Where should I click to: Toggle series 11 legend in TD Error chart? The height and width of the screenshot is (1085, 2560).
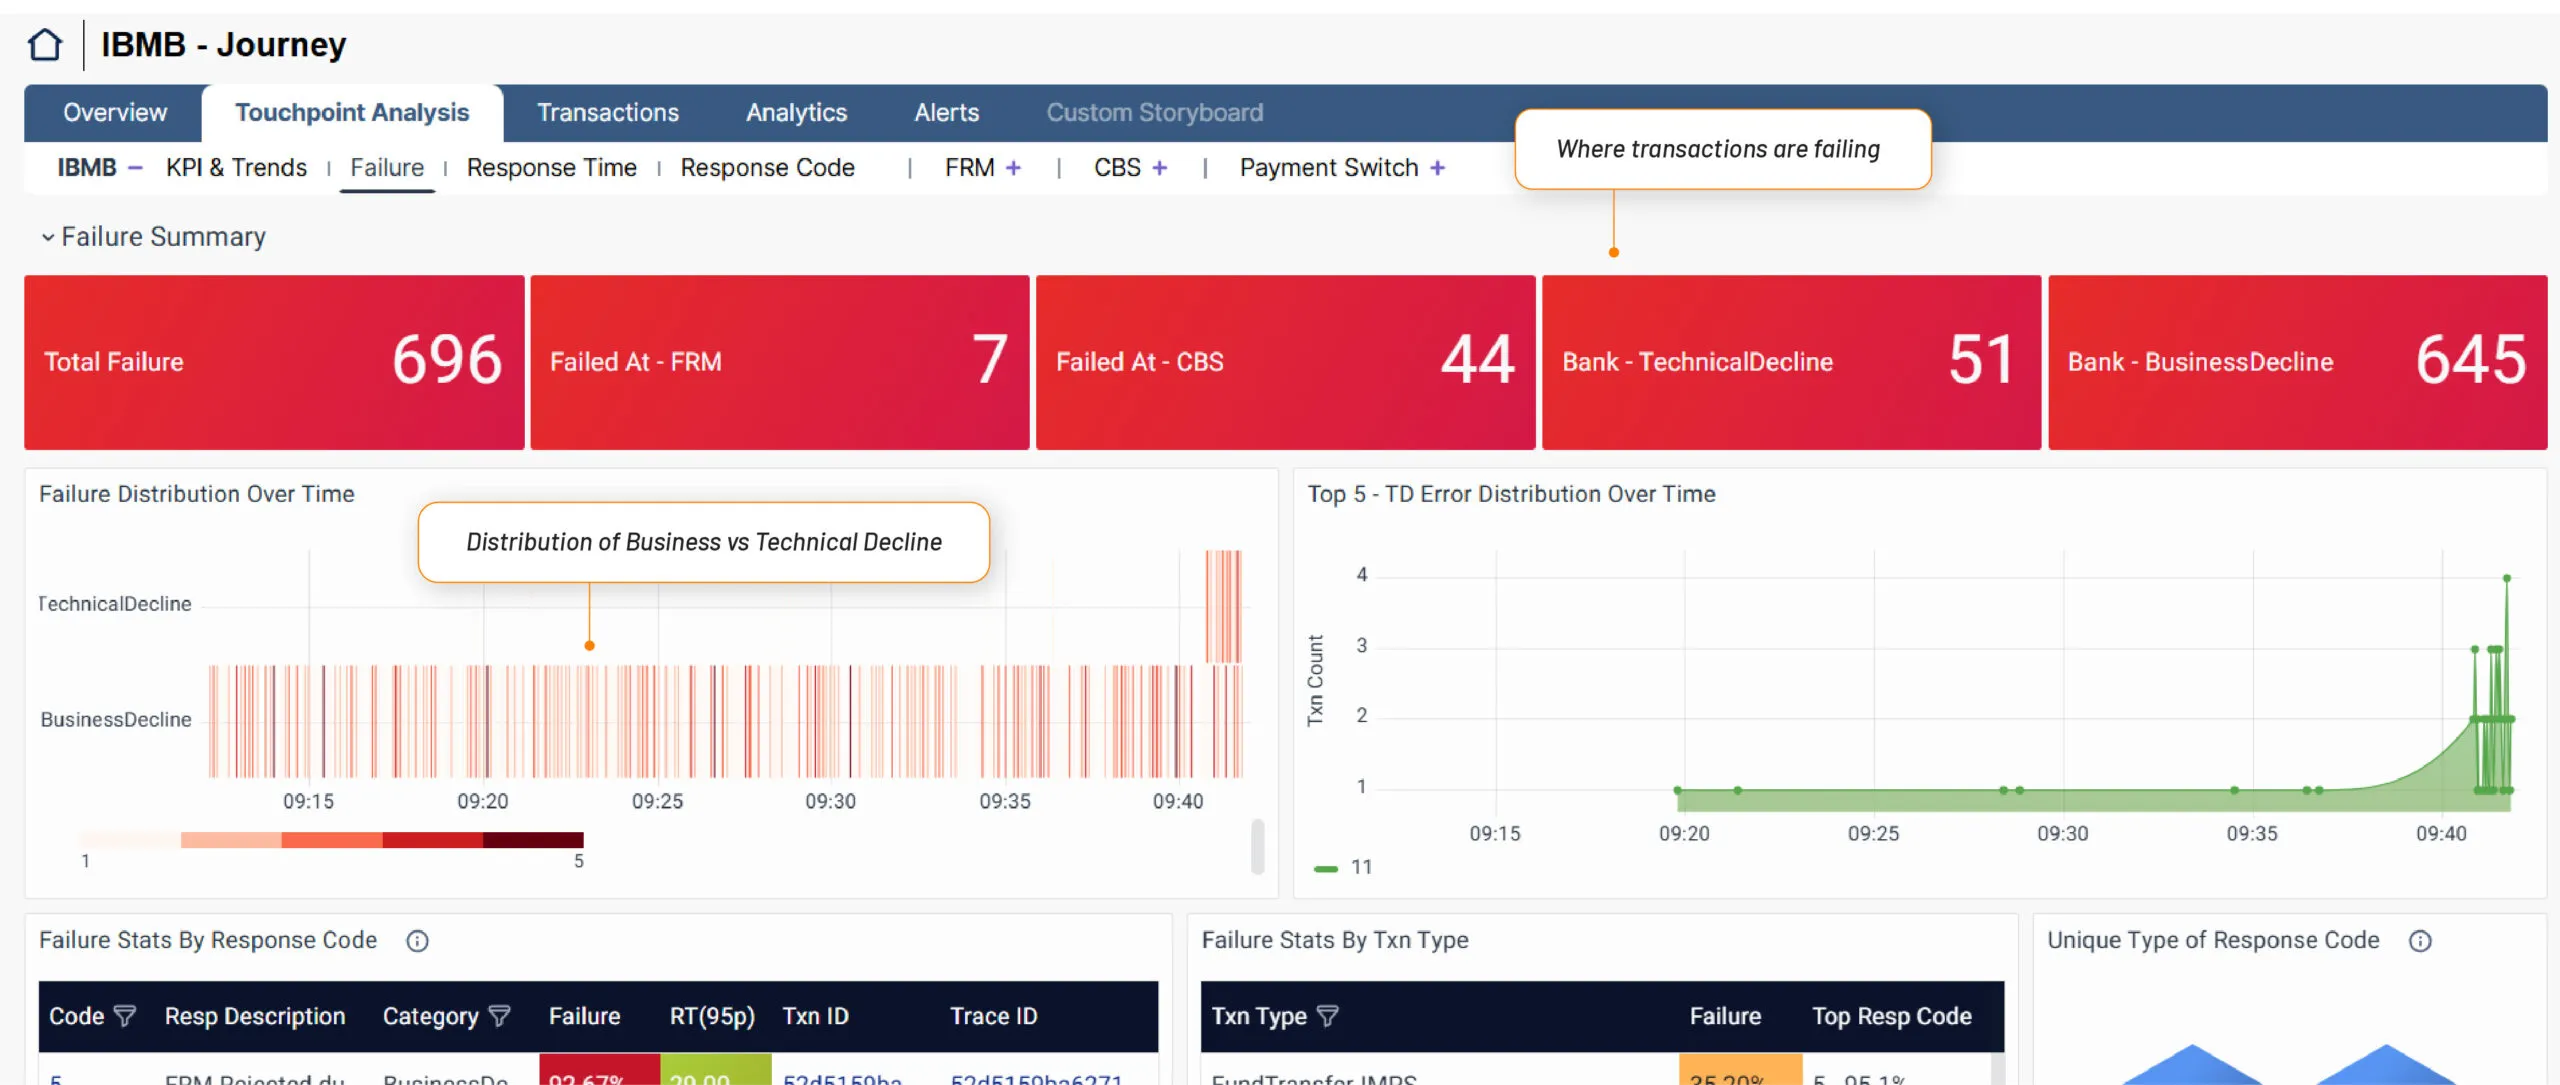[x=1342, y=868]
